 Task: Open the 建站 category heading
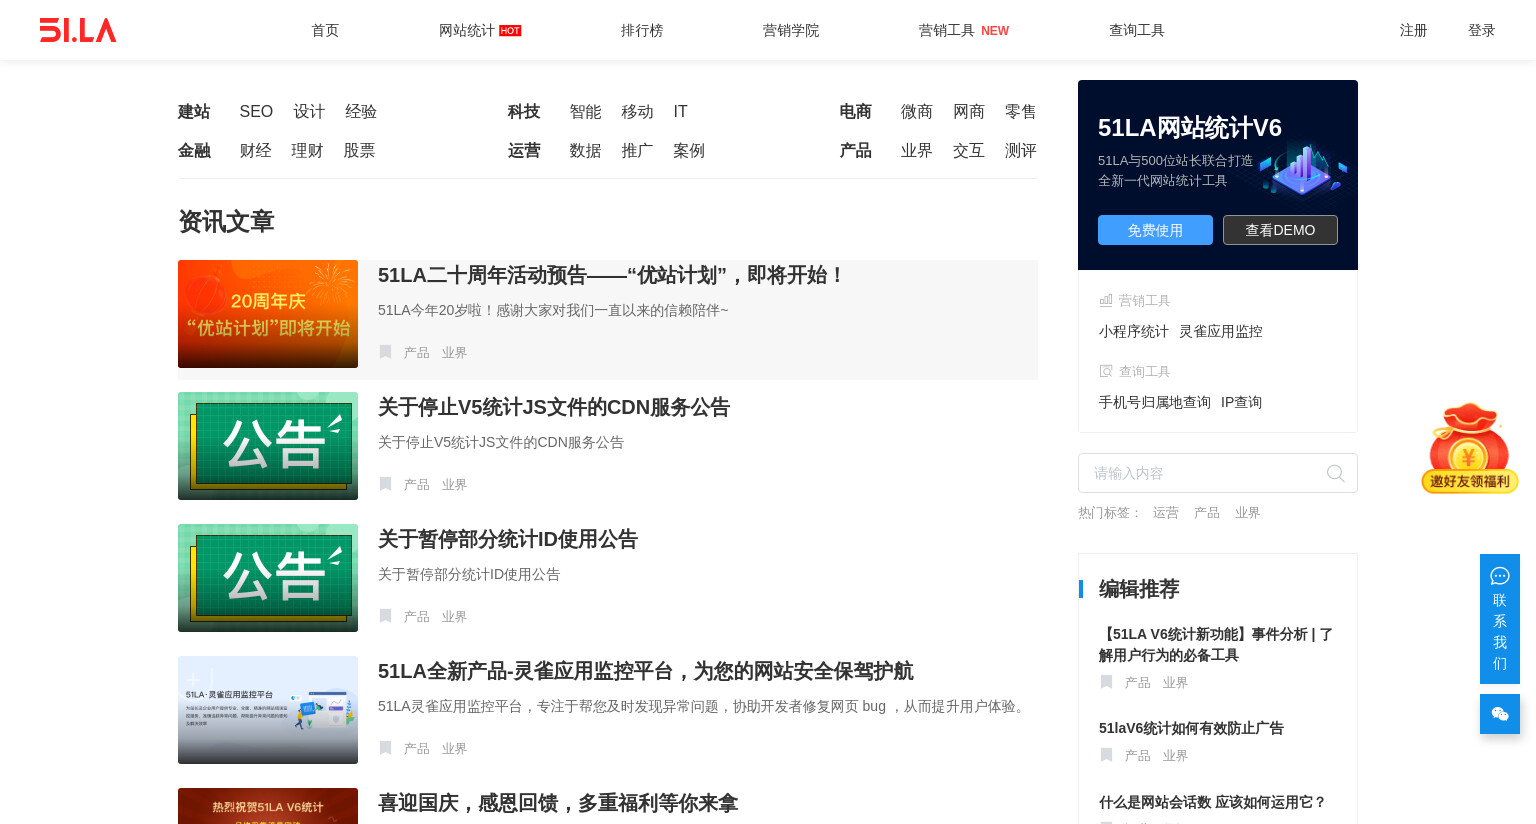click(x=194, y=112)
